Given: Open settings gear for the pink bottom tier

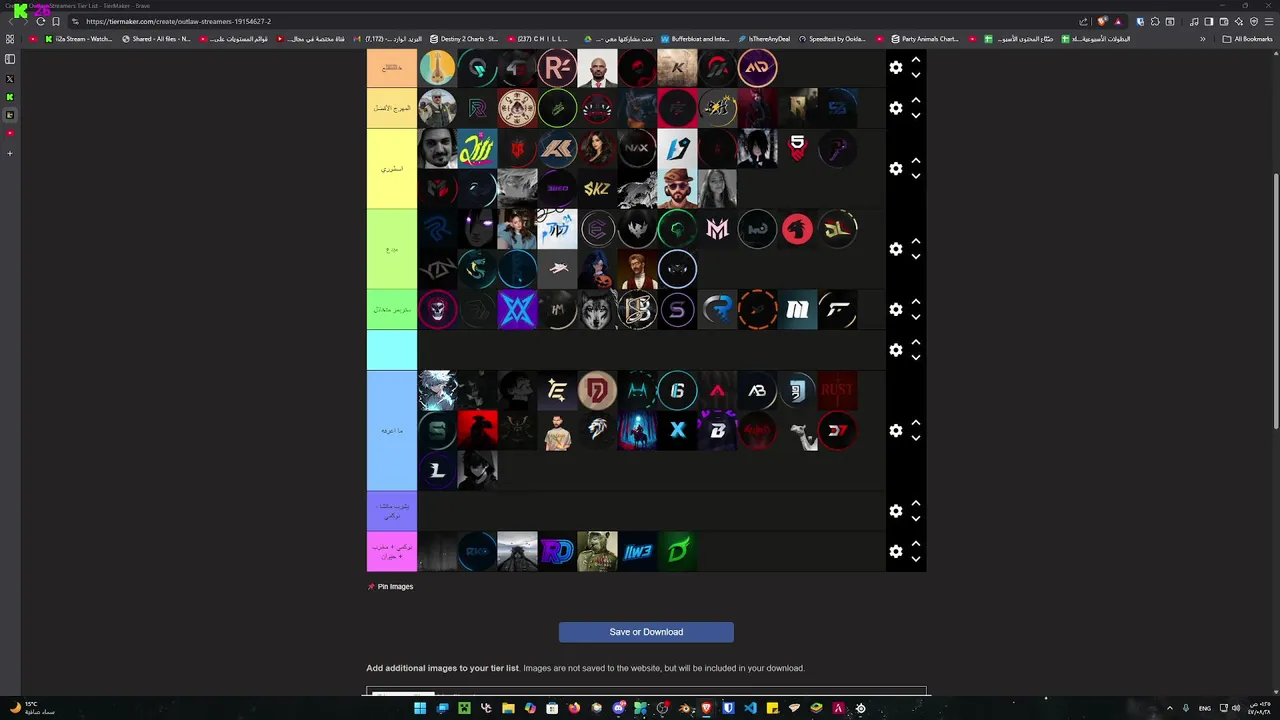Looking at the screenshot, I should click(896, 551).
